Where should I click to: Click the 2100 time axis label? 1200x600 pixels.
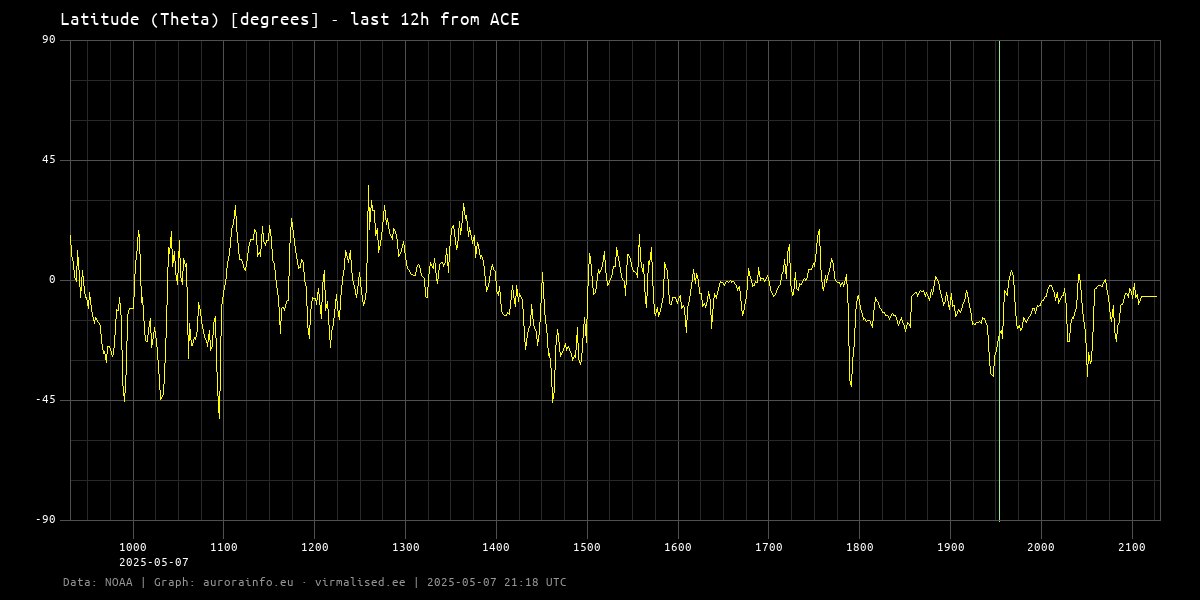1132,547
